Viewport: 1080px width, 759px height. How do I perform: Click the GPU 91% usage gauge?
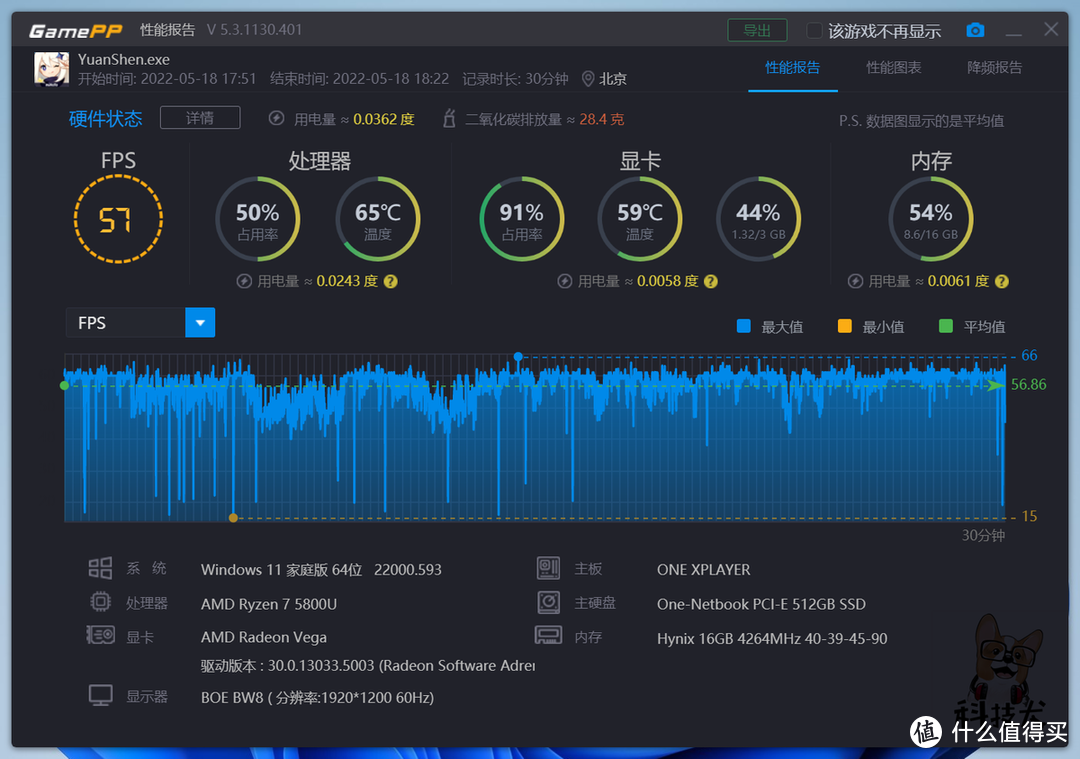521,219
